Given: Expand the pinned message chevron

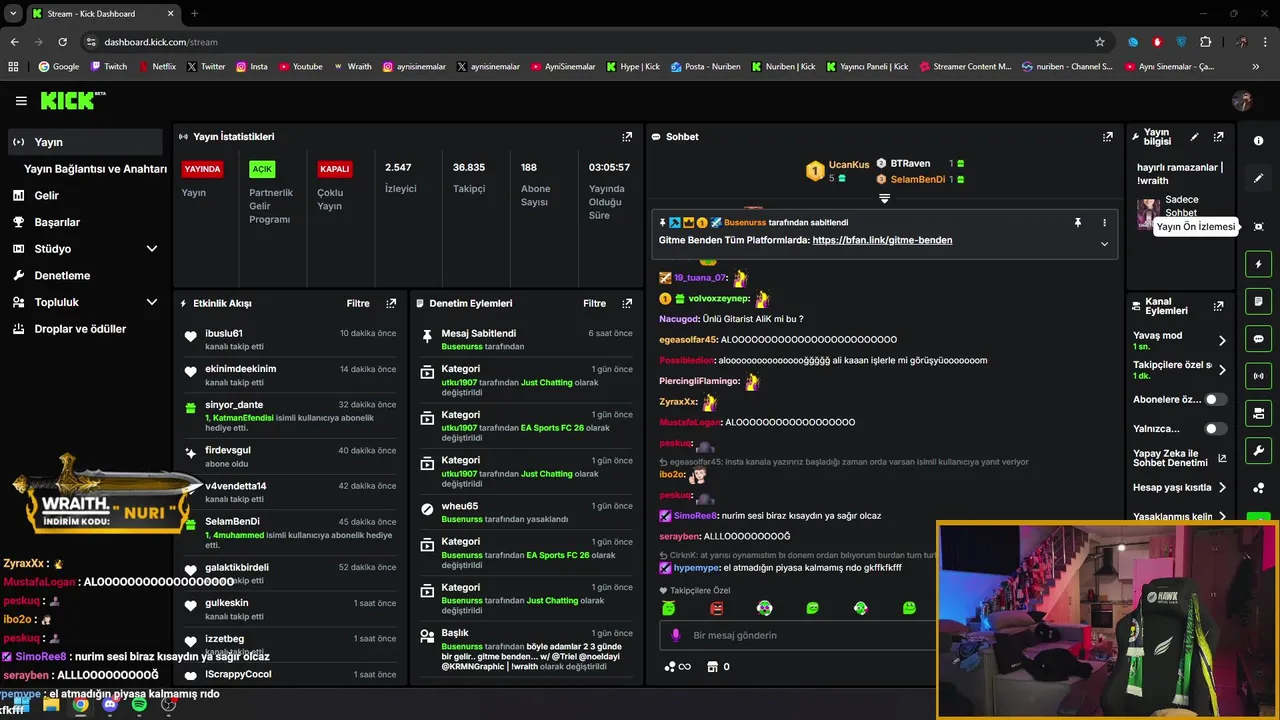Looking at the screenshot, I should 1104,243.
